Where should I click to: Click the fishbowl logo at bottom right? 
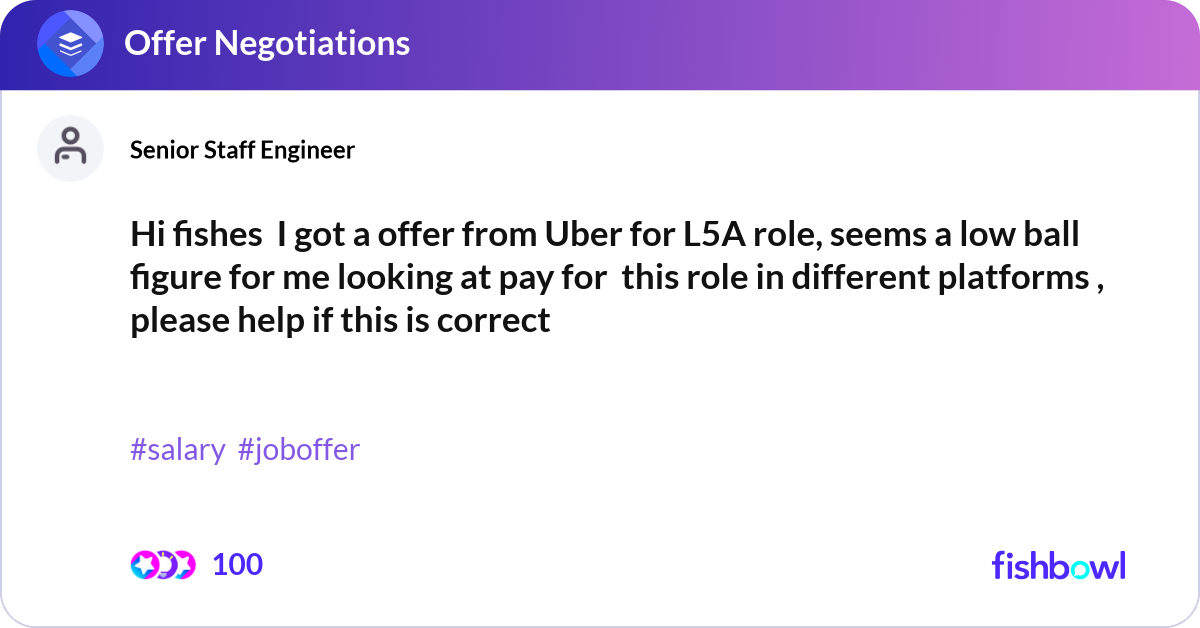1058,565
